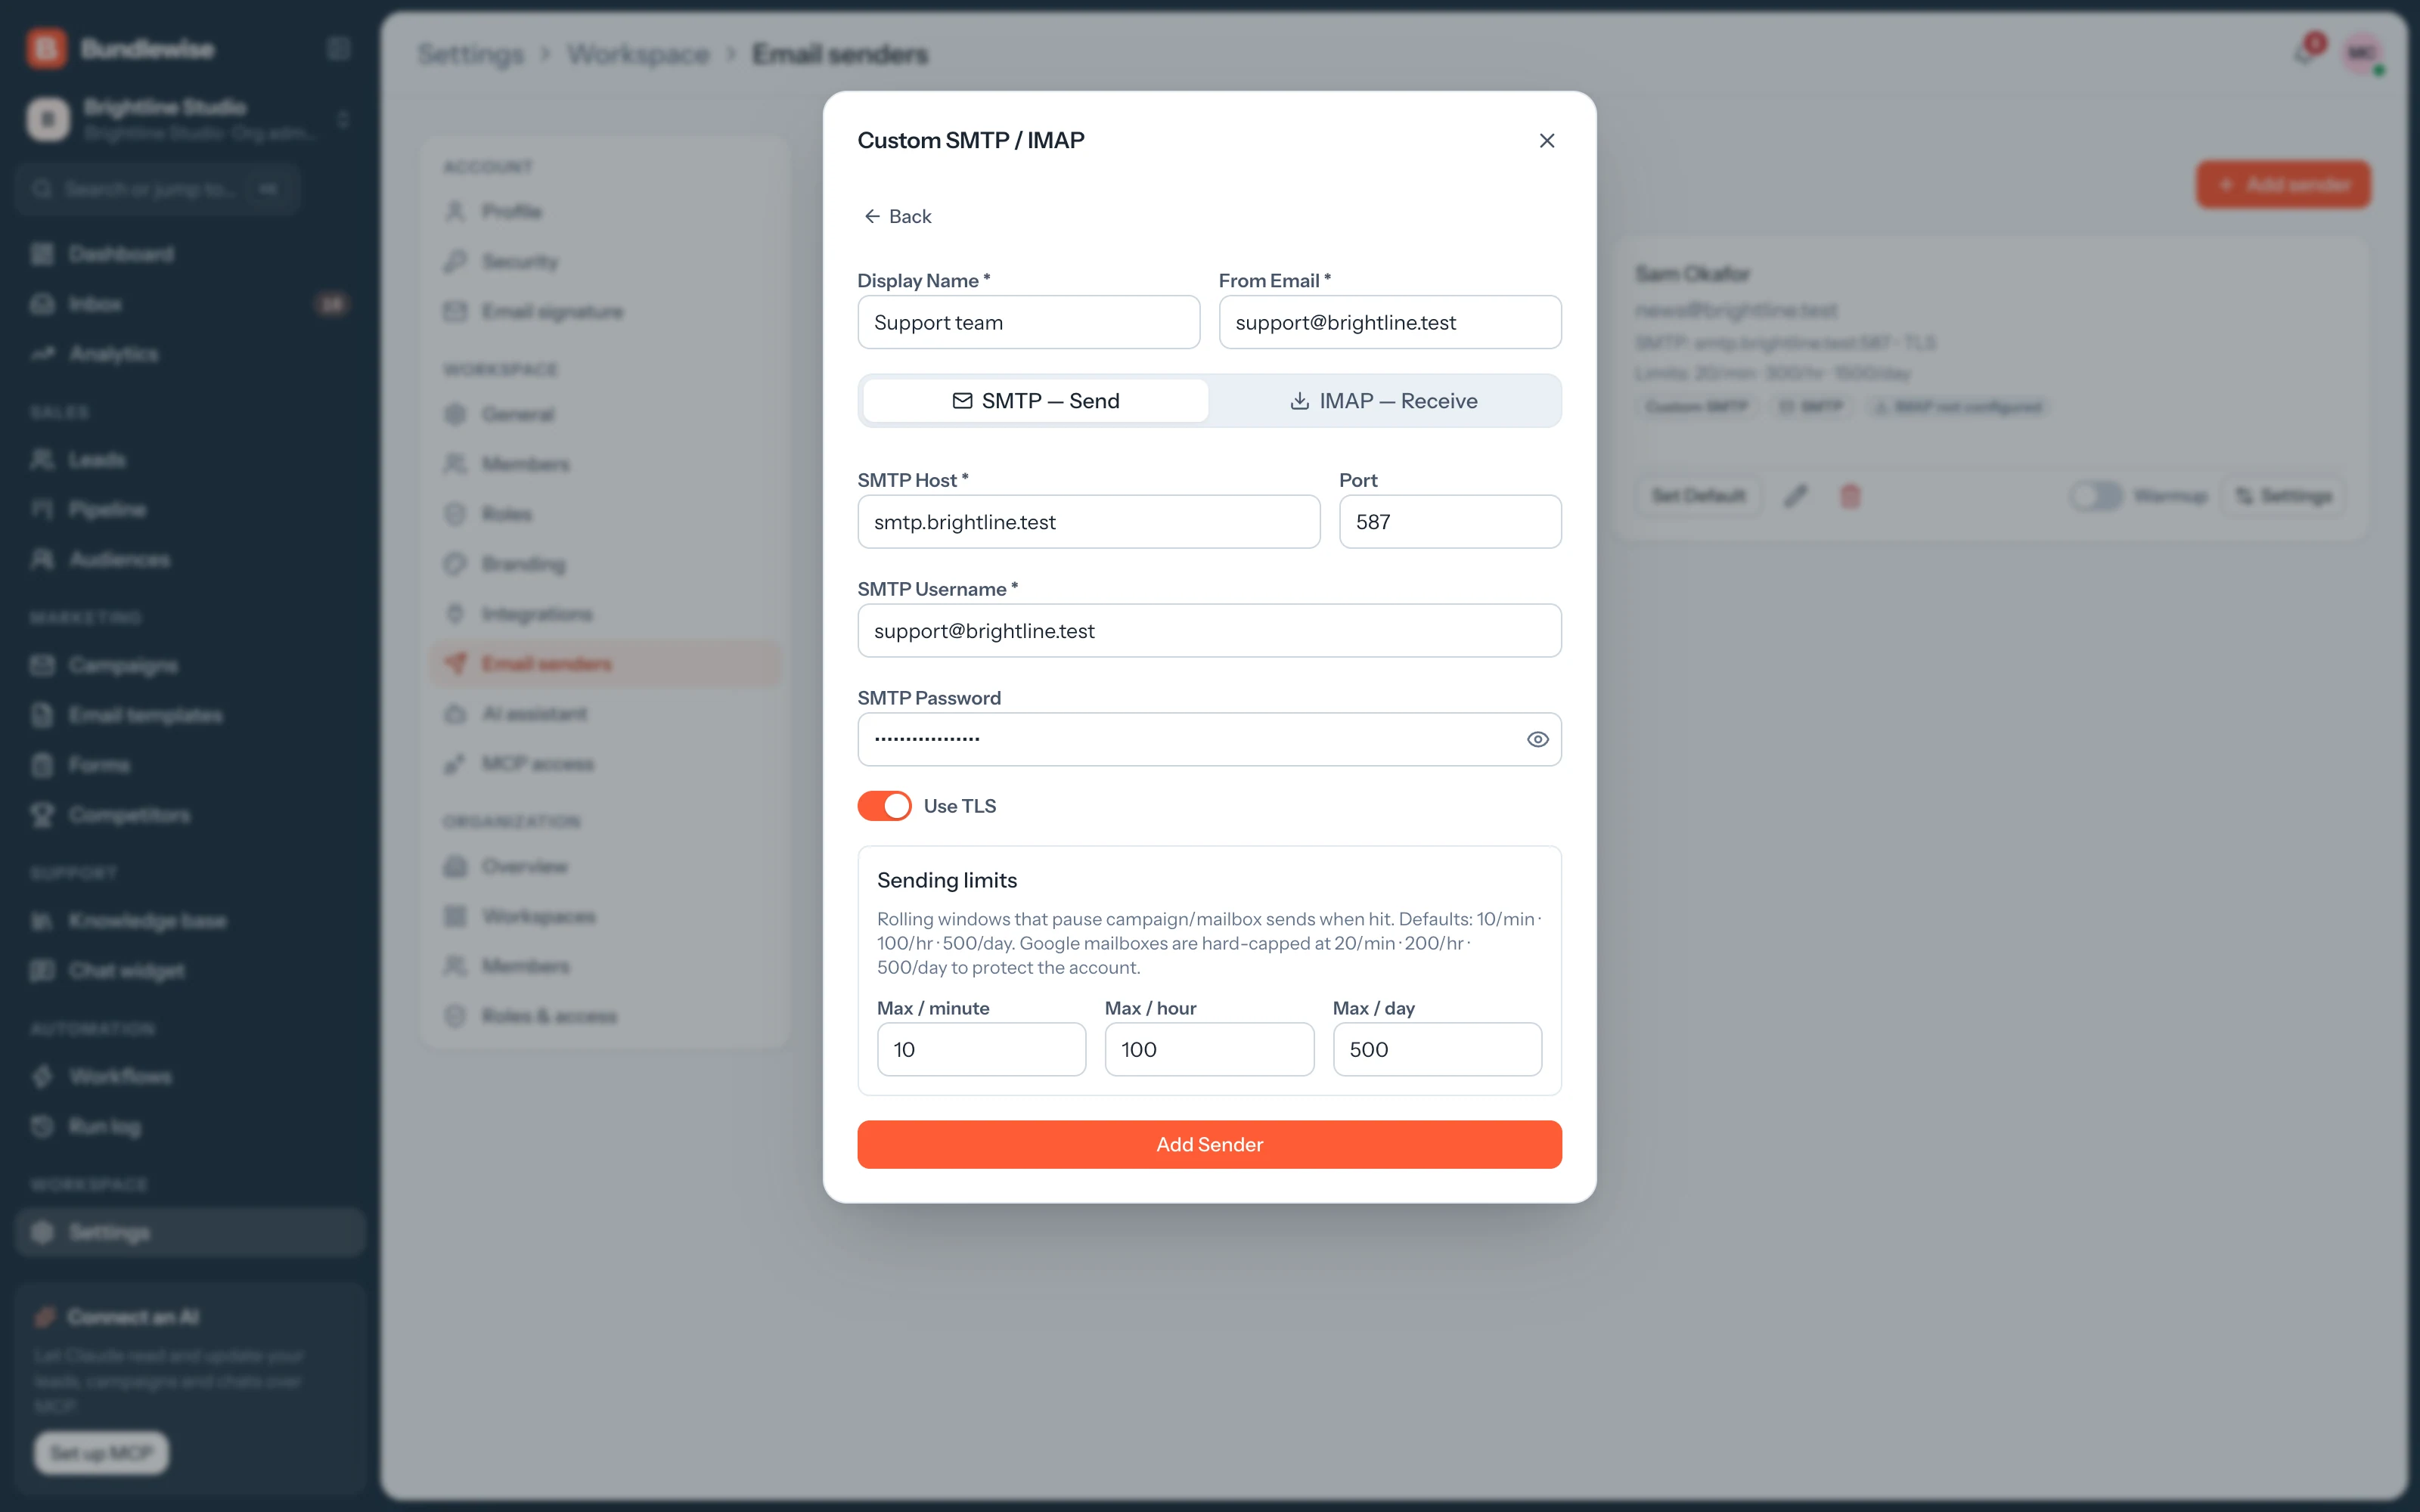Close the Custom SMTP / IMAP dialog
The width and height of the screenshot is (2420, 1512).
[1546, 141]
